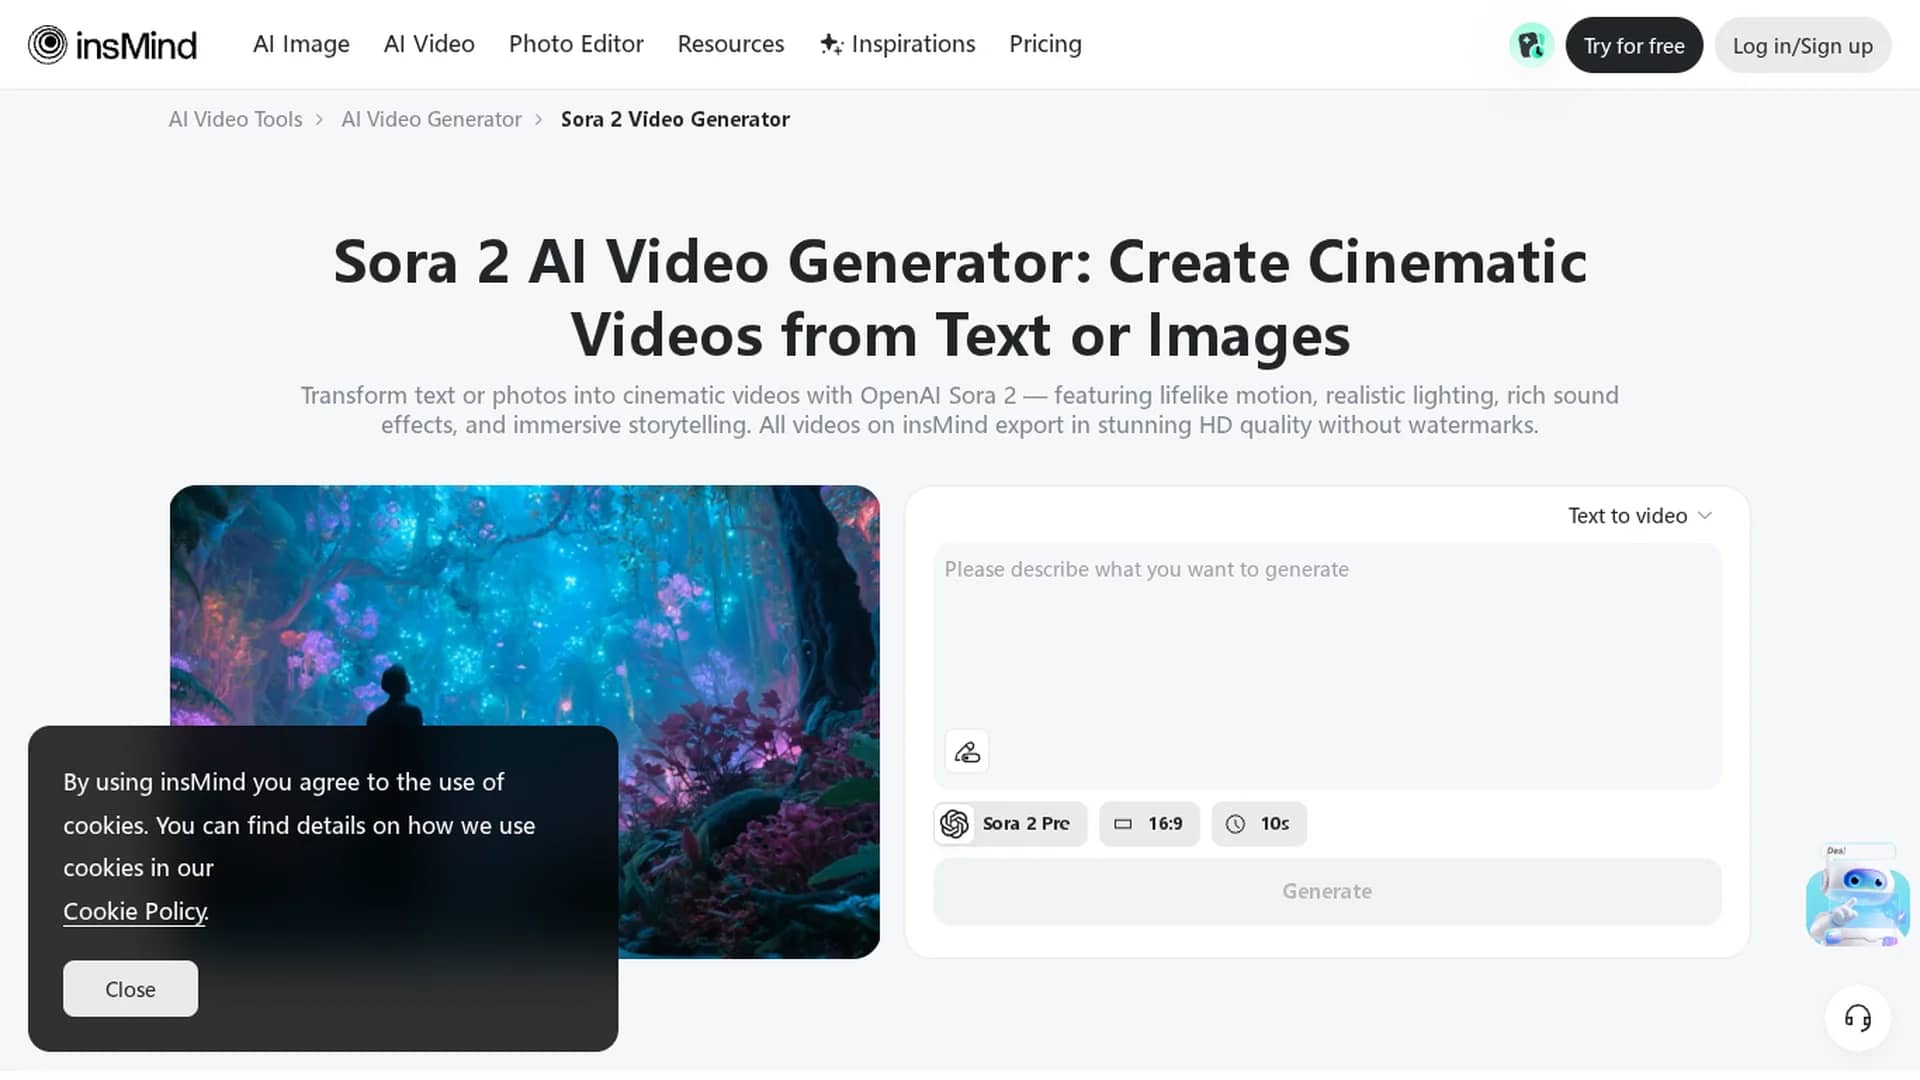This screenshot has width=1920, height=1080.
Task: Open the Sora 2 Pro model selector
Action: (x=1010, y=824)
